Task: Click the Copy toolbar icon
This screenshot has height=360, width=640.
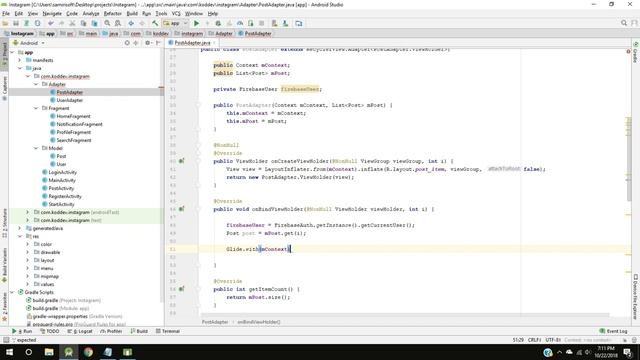Action: point(83,23)
